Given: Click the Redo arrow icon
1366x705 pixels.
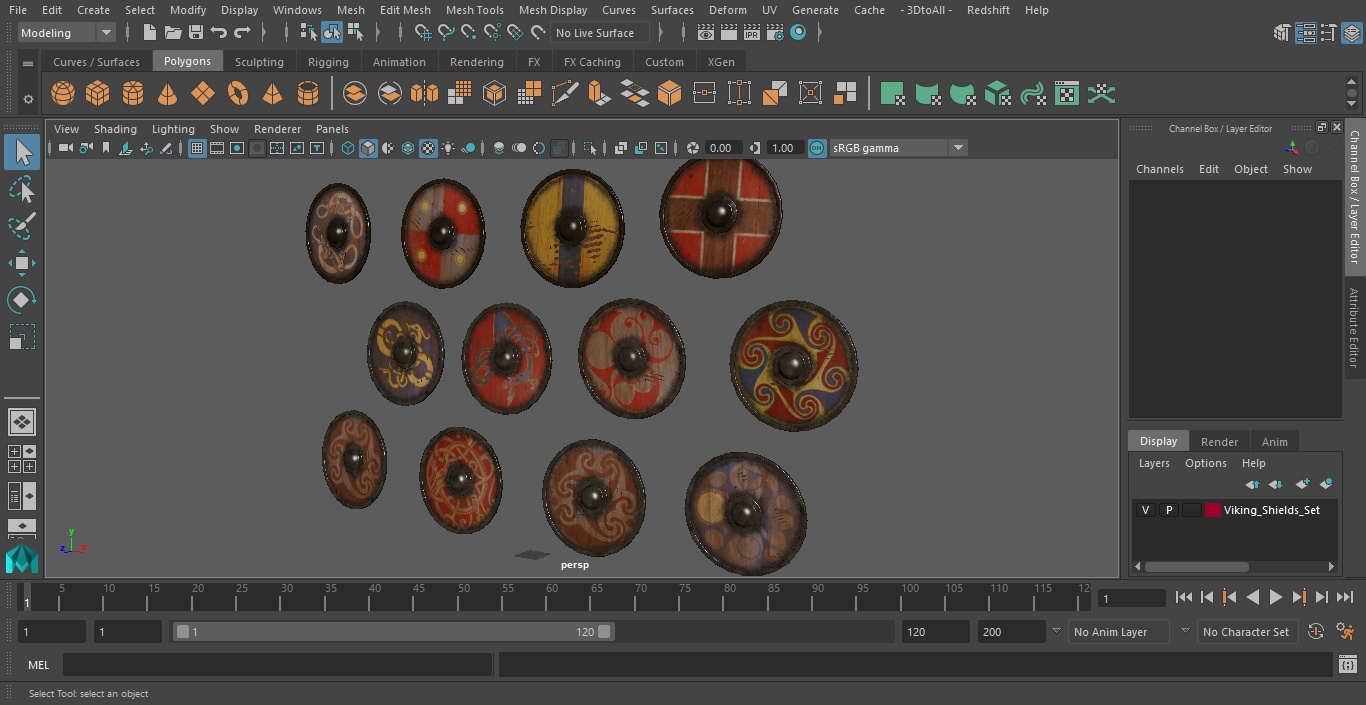Looking at the screenshot, I should coord(242,33).
